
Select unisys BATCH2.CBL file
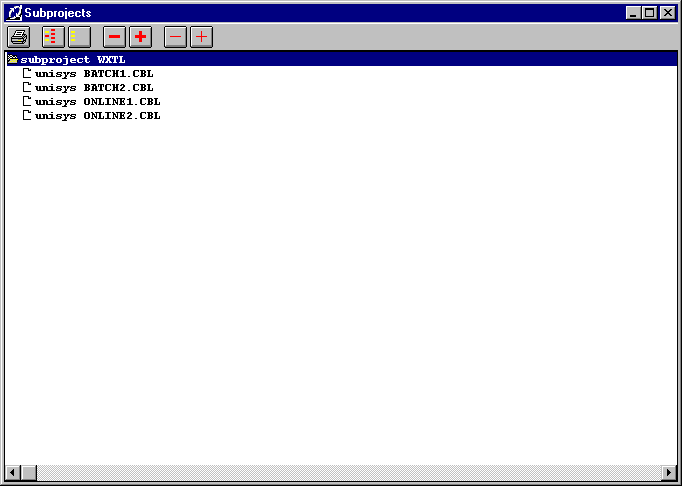click(x=94, y=87)
